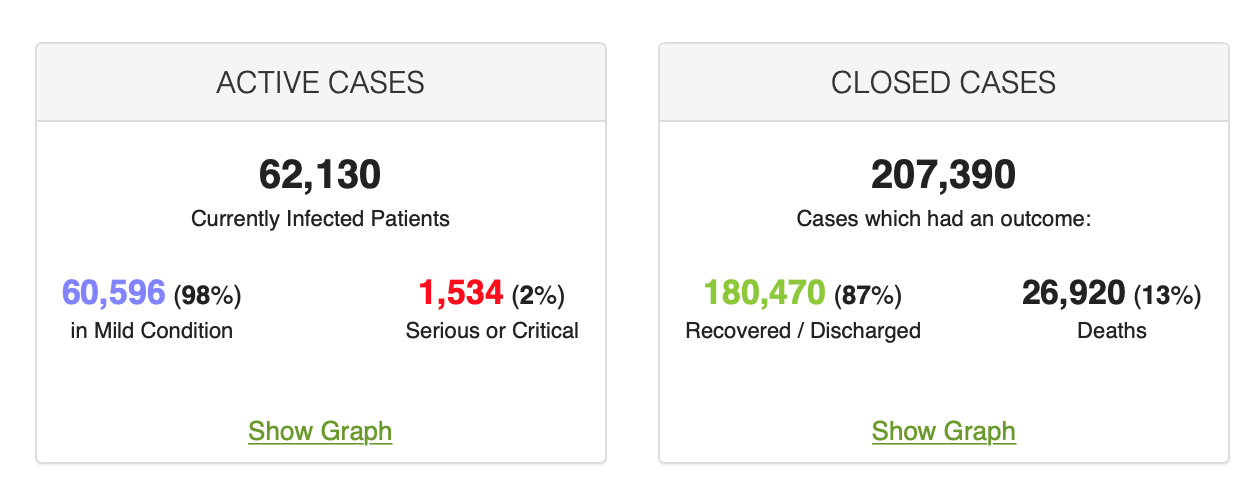Click the 26,920 deaths number
This screenshot has width=1258, height=492.
[x=1074, y=293]
